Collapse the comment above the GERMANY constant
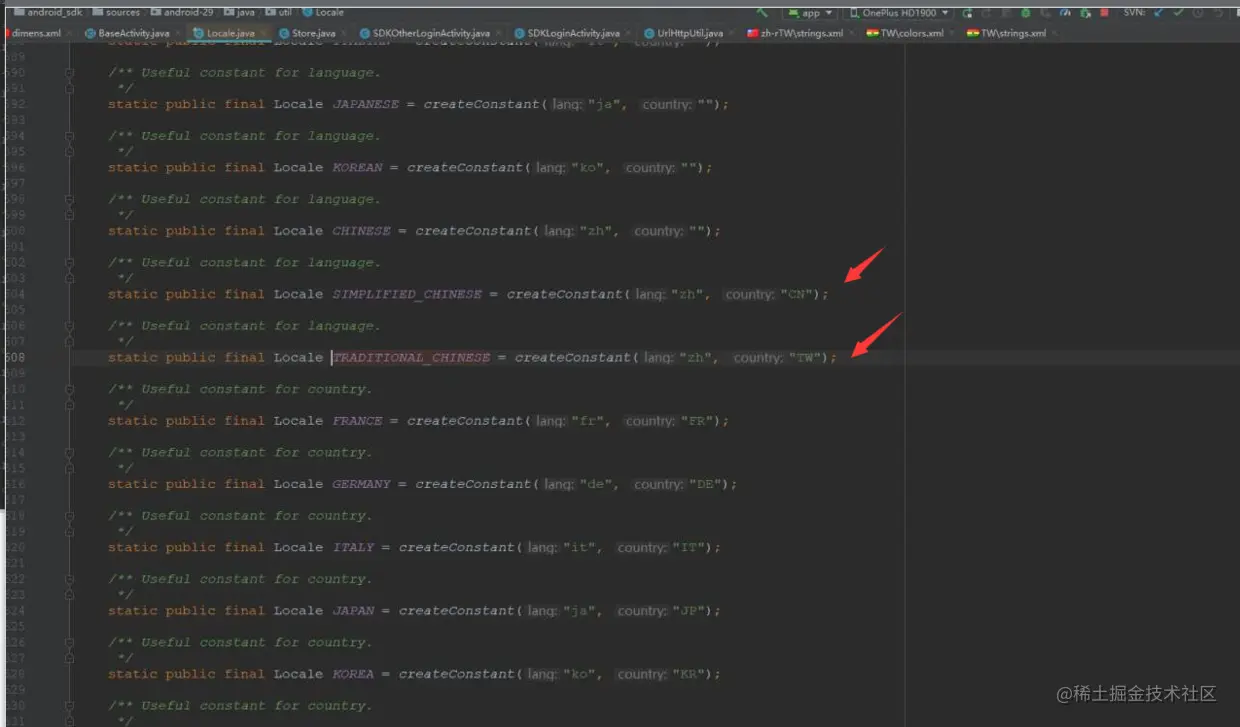This screenshot has width=1240, height=727. [69, 452]
